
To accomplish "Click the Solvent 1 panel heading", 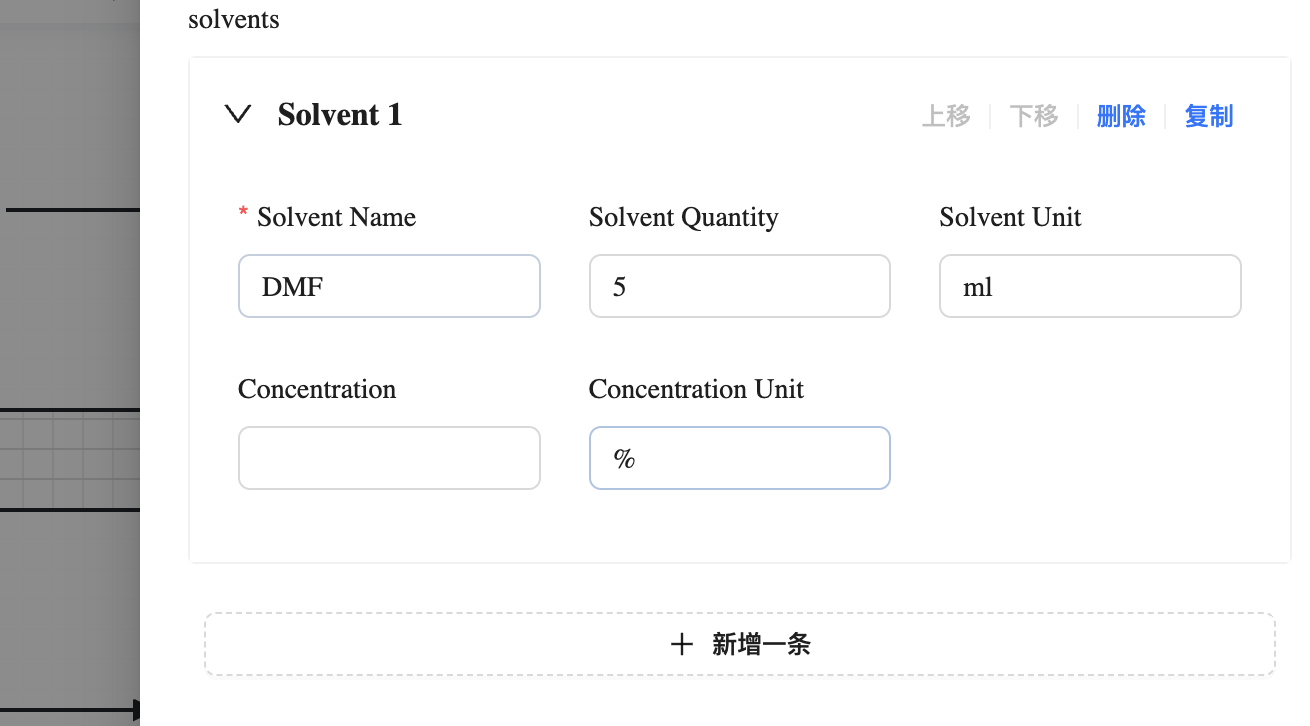I will 340,114.
